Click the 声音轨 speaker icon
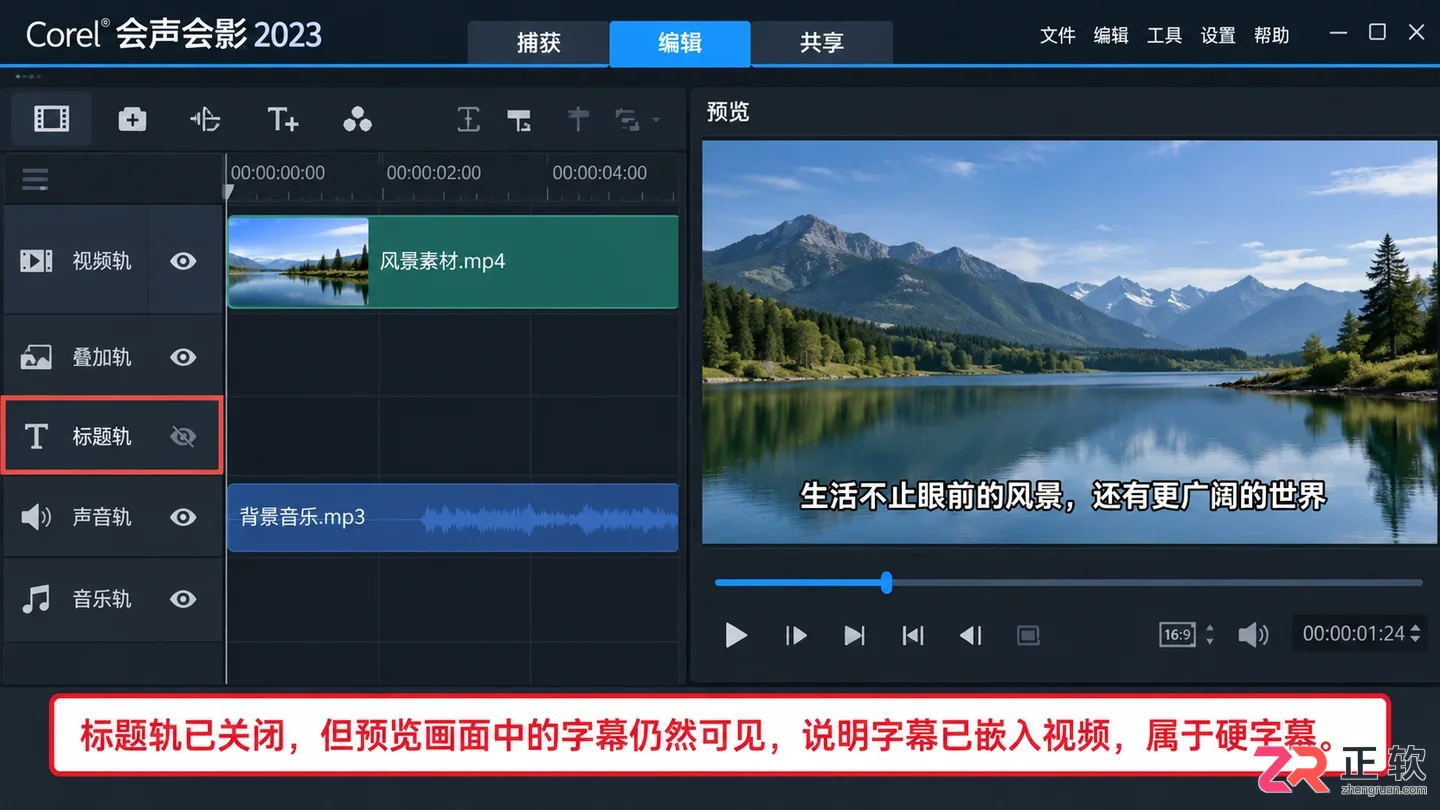 point(36,517)
